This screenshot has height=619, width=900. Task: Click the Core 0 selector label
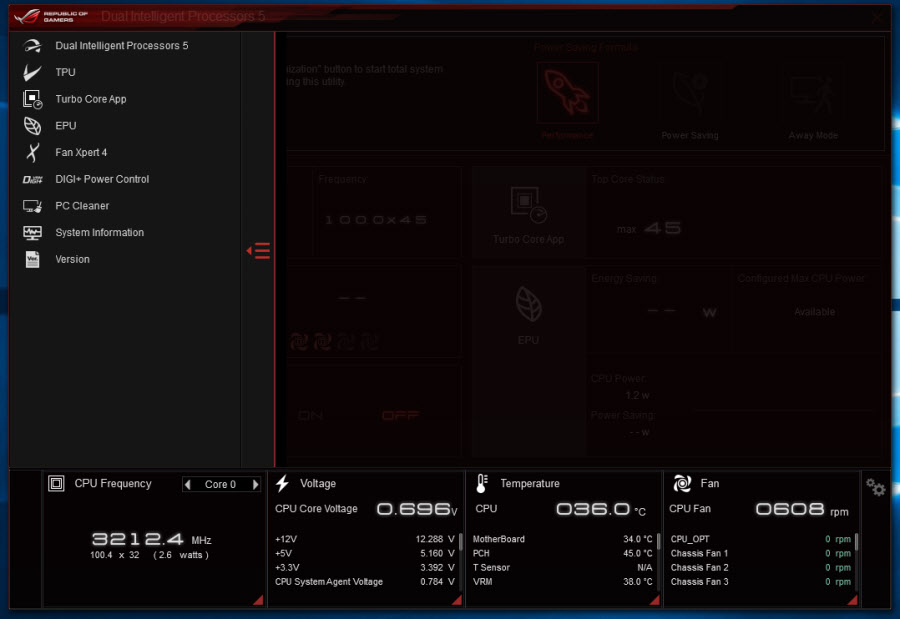[220, 485]
